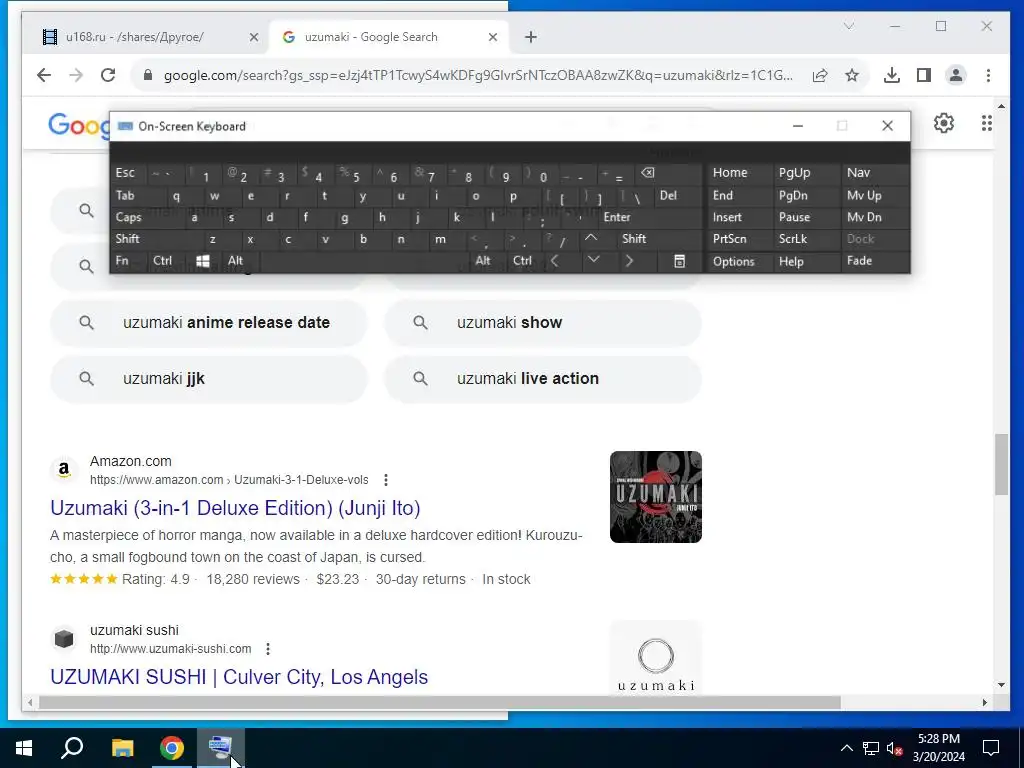Open Google quick settings gear
The image size is (1024, 768).
click(x=944, y=123)
